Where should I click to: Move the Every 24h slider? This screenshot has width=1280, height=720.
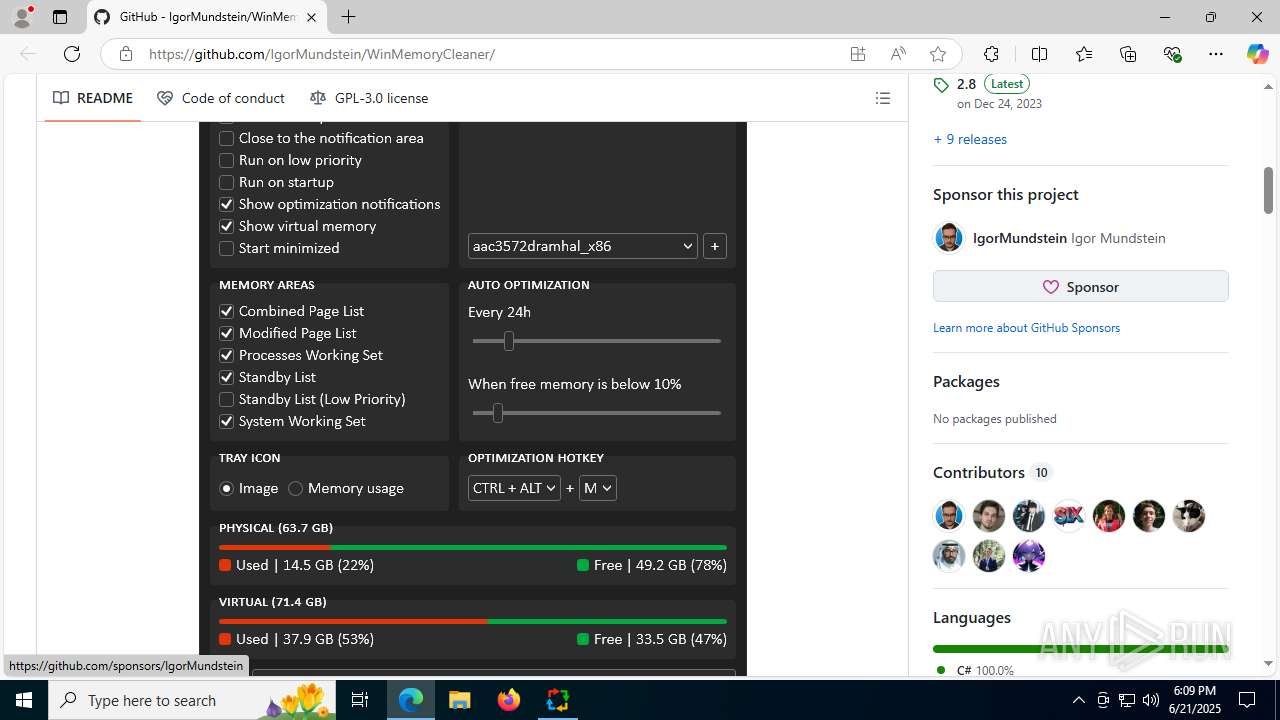point(509,341)
